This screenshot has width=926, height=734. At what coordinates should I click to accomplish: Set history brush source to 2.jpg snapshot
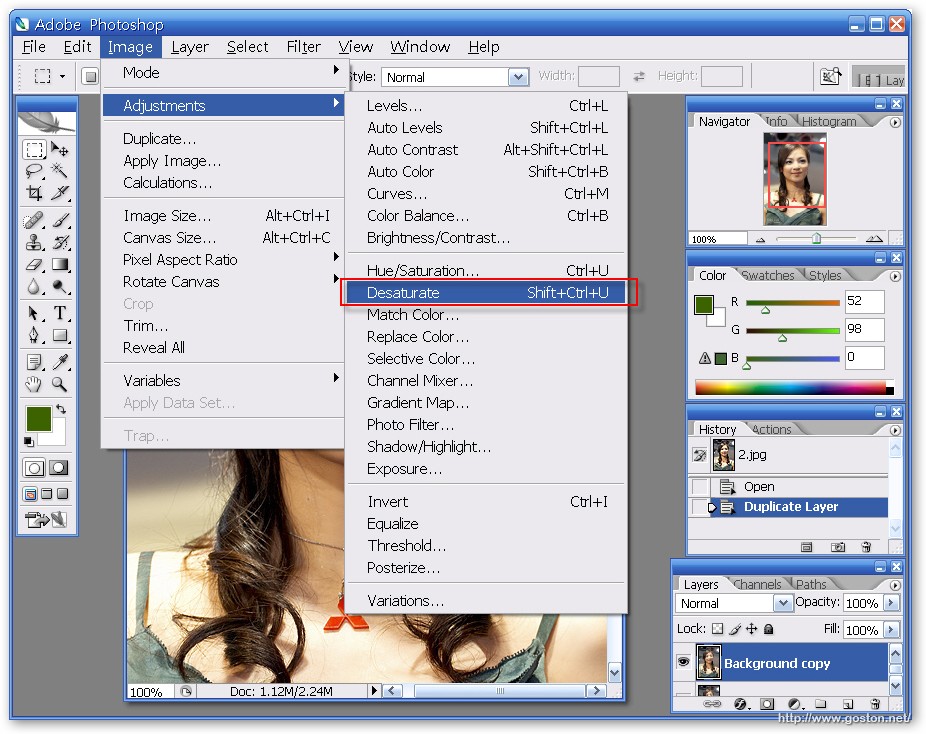699,455
